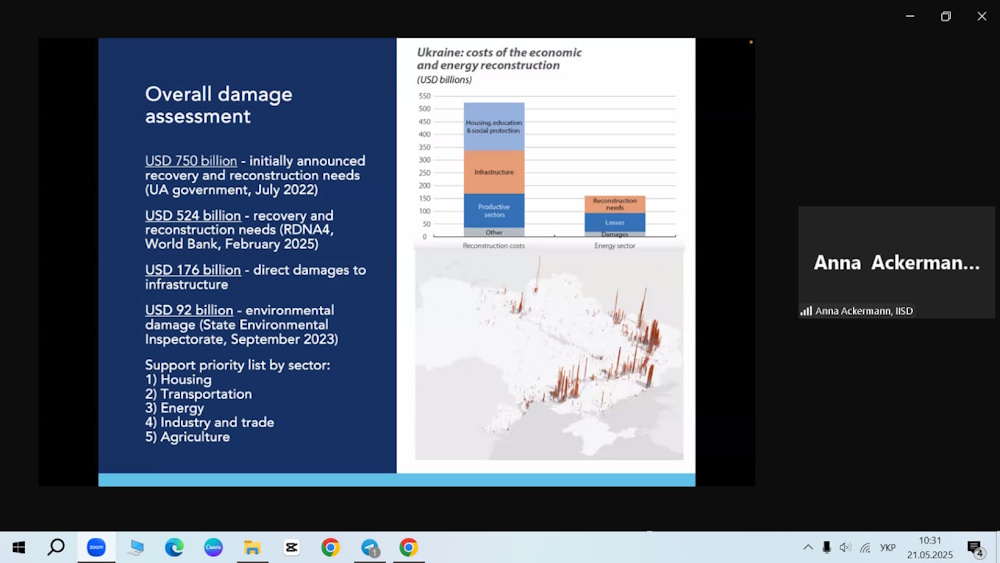The image size is (1000, 563).
Task: Select Anna Ackermann's participant video tile
Action: click(896, 262)
